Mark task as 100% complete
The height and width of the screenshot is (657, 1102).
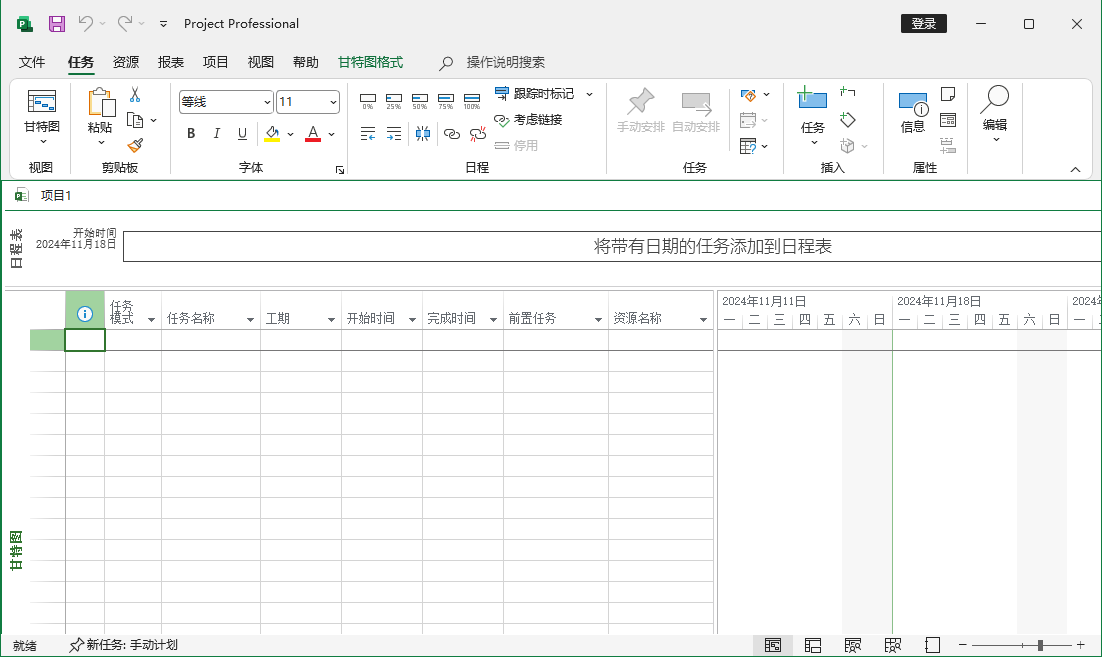(x=472, y=101)
